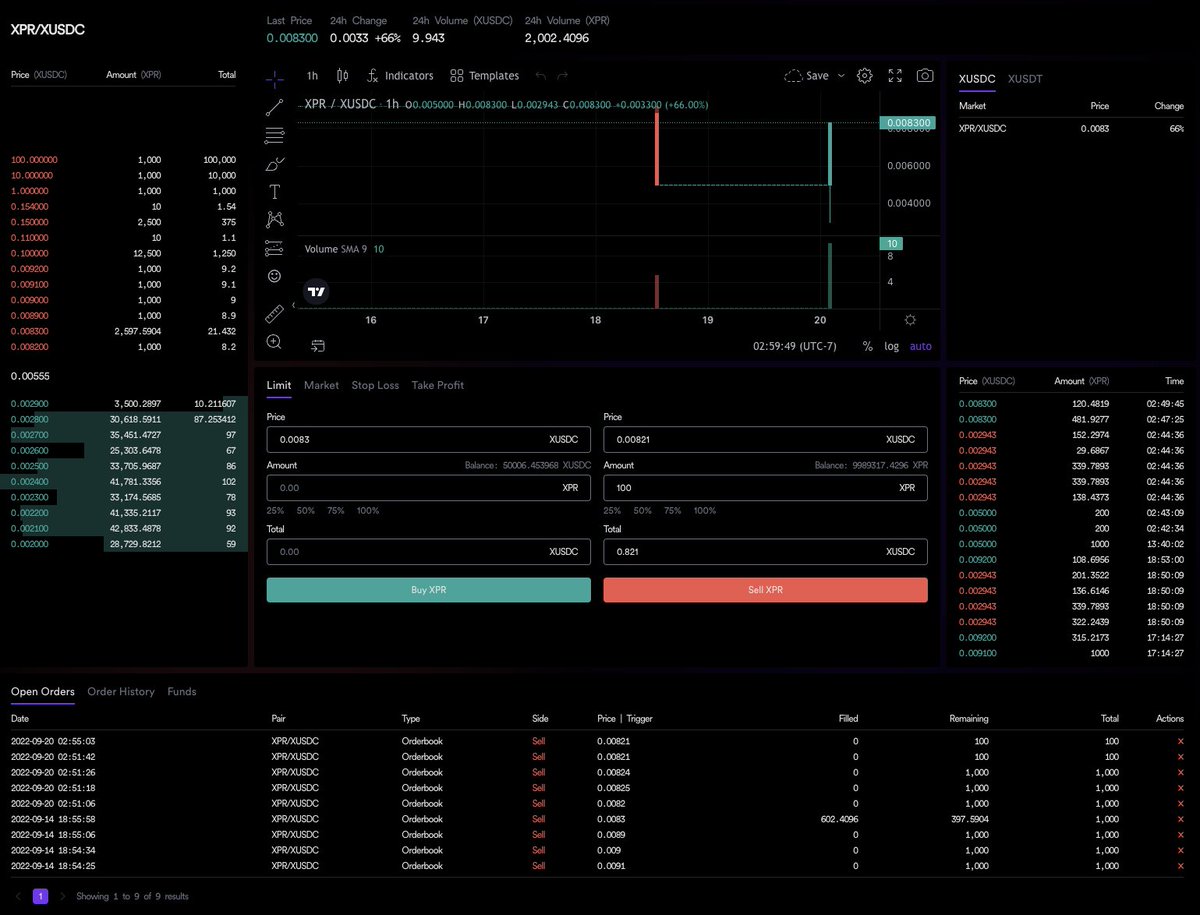Click the go to date icon
Image resolution: width=1200 pixels, height=915 pixels.
tap(318, 346)
